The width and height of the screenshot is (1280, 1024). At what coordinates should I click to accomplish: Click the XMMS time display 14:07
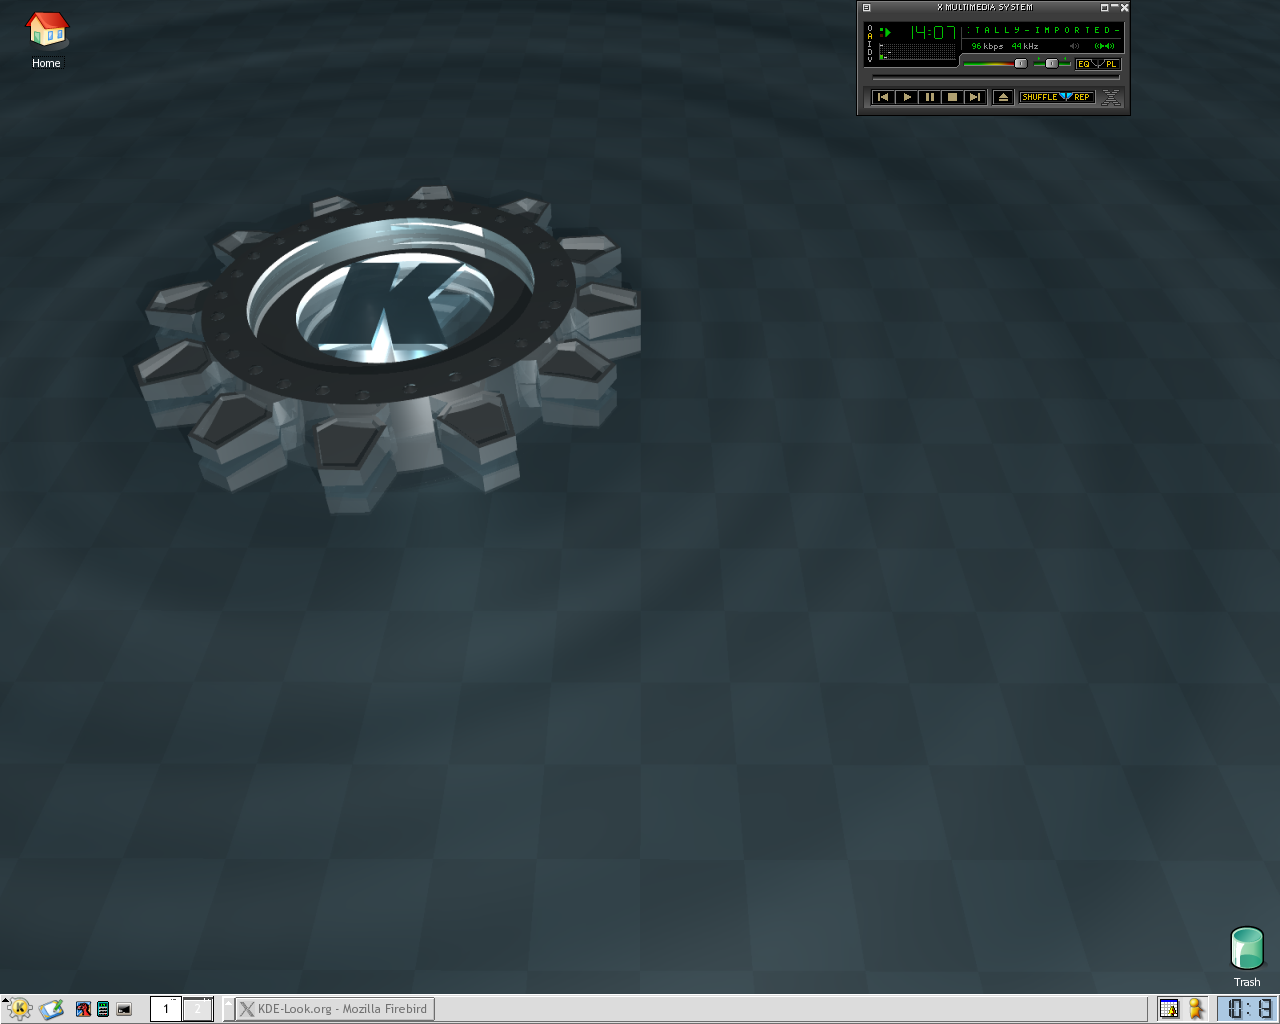932,32
